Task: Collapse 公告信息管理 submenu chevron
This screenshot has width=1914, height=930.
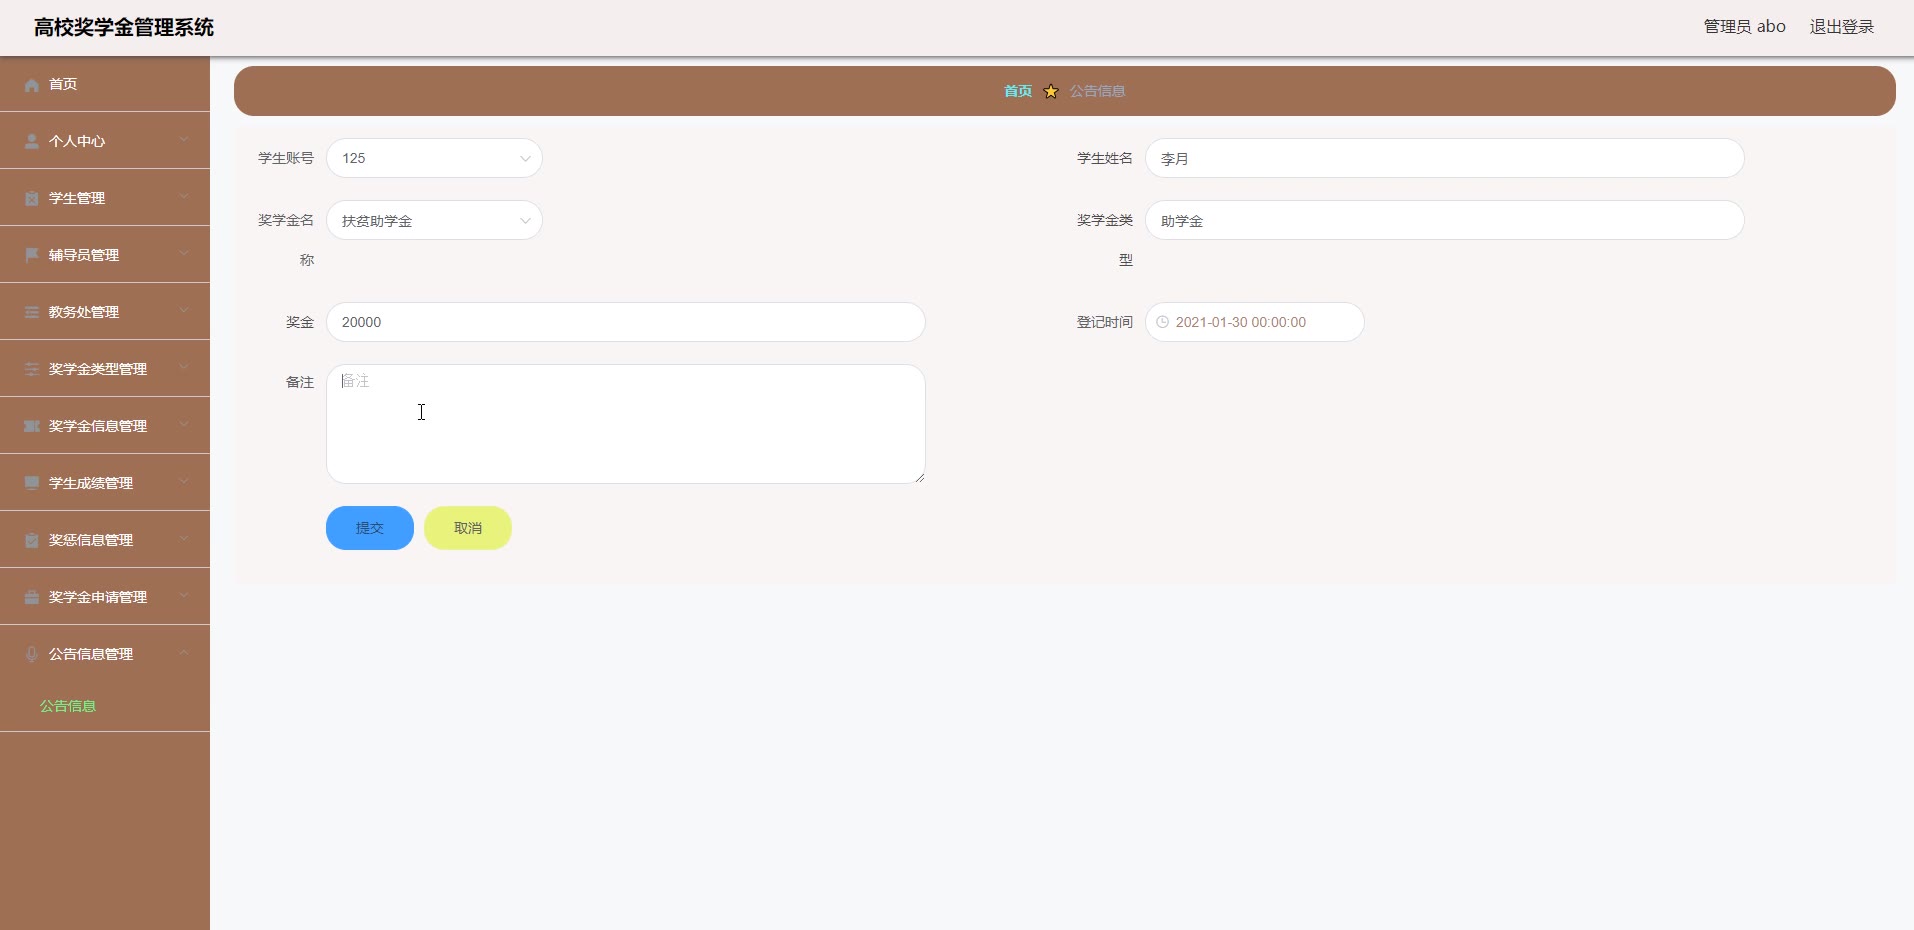Action: (x=184, y=653)
